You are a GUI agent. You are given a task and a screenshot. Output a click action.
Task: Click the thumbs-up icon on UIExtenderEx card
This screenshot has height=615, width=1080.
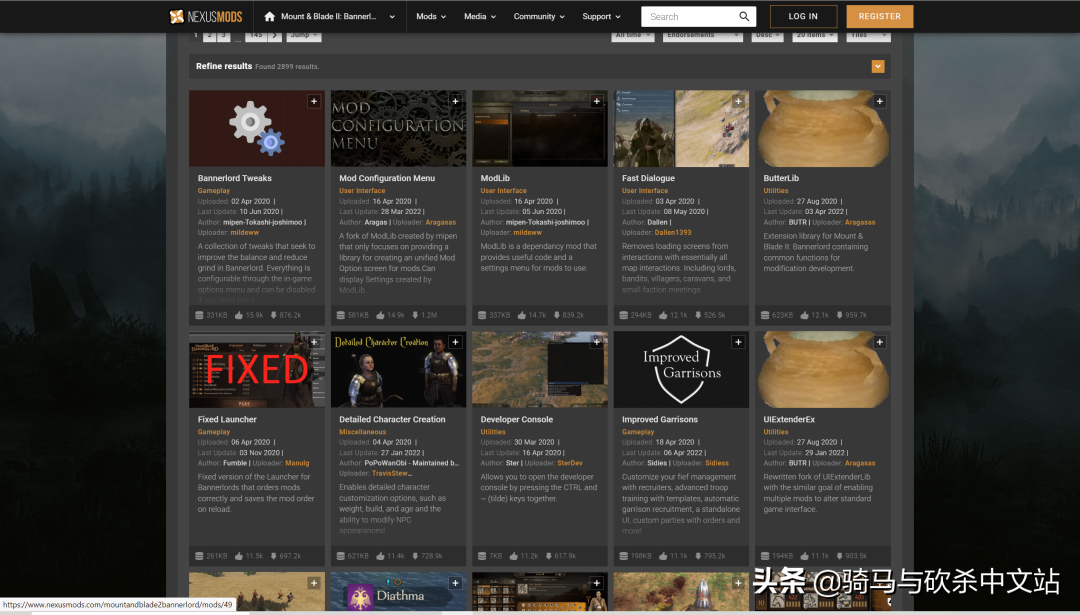click(804, 556)
